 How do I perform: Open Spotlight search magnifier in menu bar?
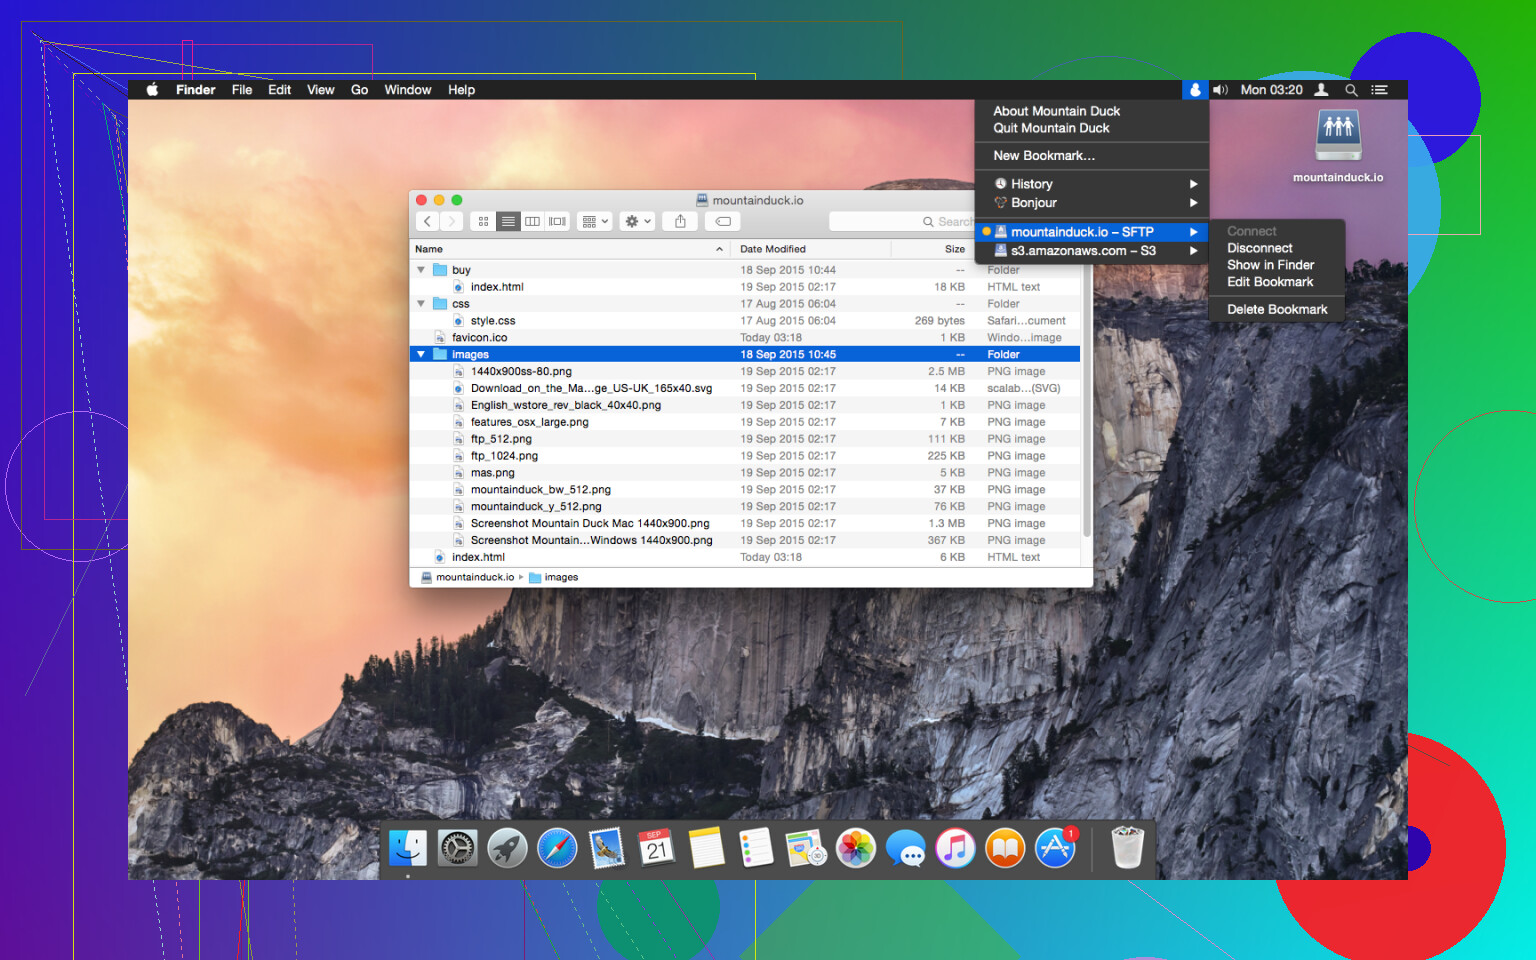pos(1351,90)
